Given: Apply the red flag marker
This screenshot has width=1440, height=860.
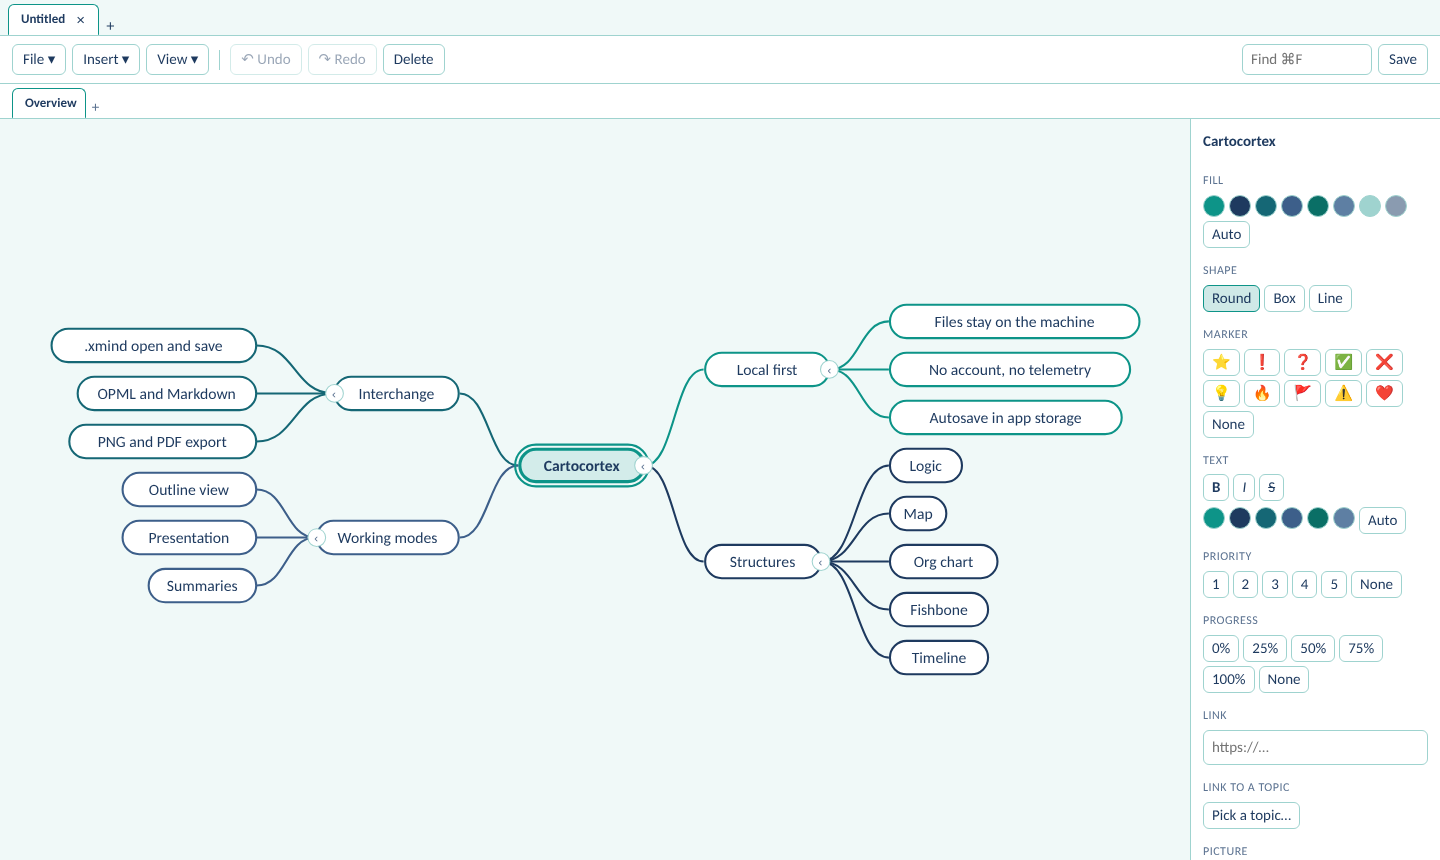Looking at the screenshot, I should [x=1303, y=393].
